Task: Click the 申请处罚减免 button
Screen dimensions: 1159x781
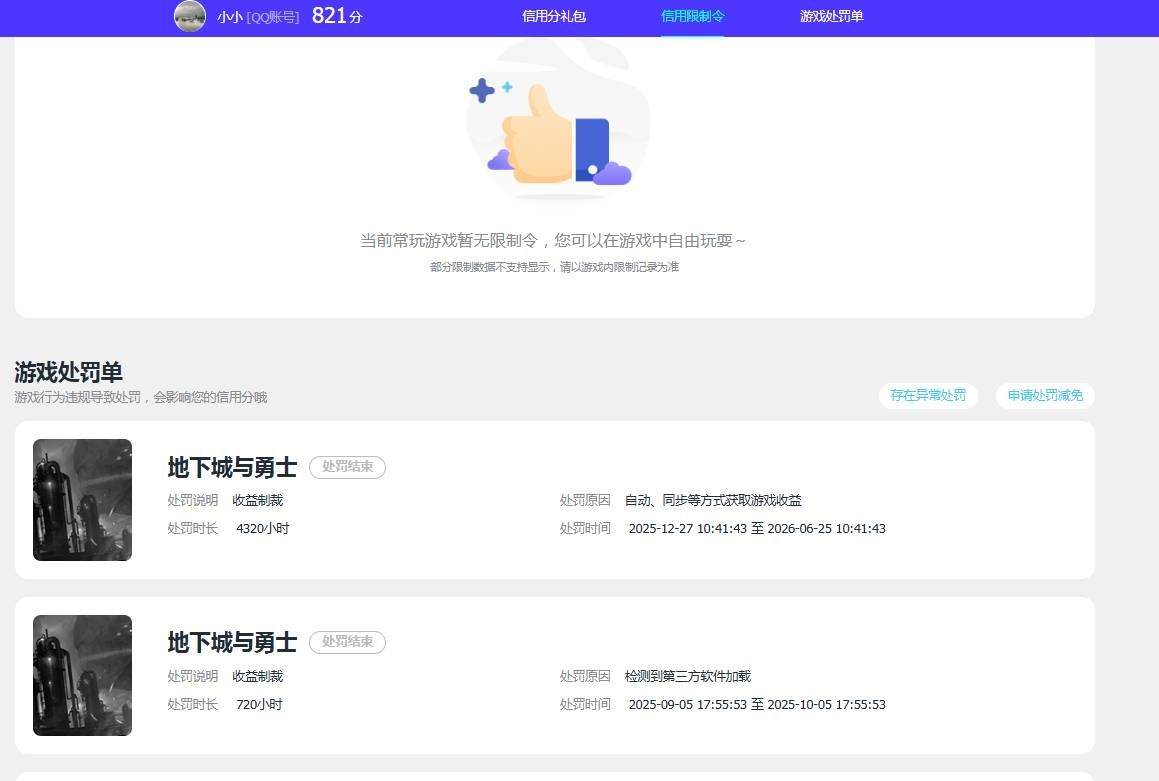Action: click(x=1045, y=395)
